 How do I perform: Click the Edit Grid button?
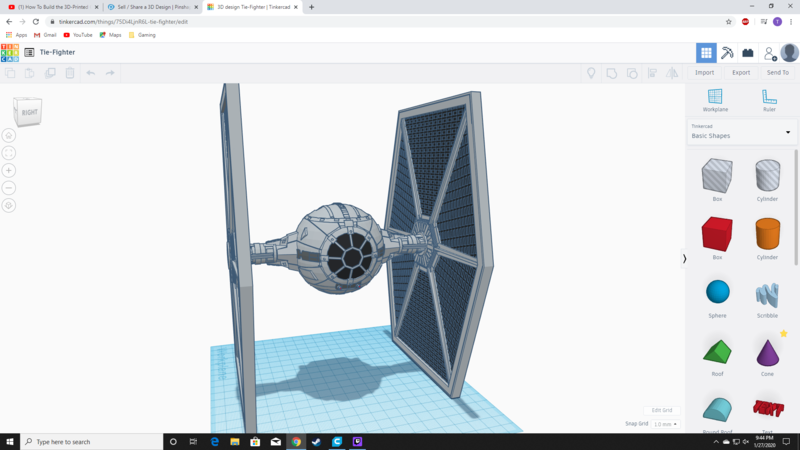(x=662, y=410)
